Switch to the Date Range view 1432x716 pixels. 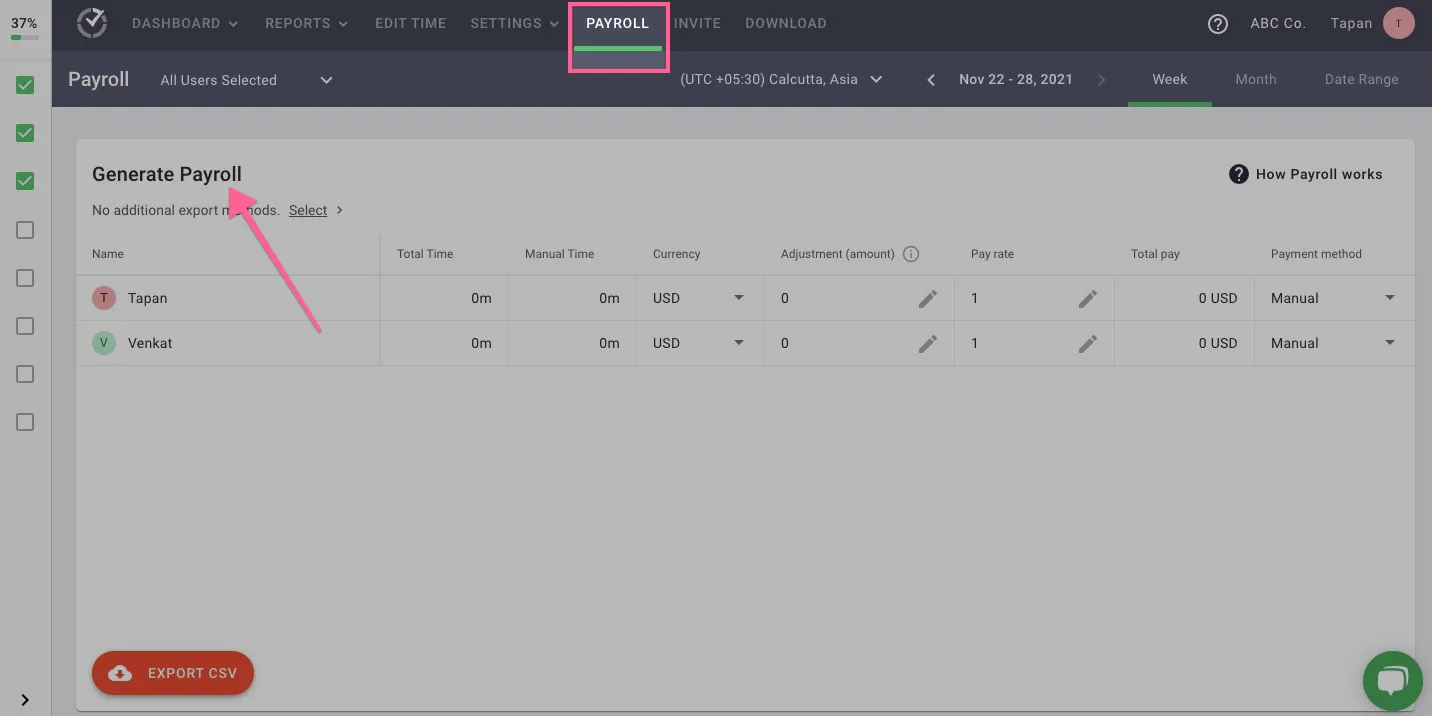point(1362,80)
